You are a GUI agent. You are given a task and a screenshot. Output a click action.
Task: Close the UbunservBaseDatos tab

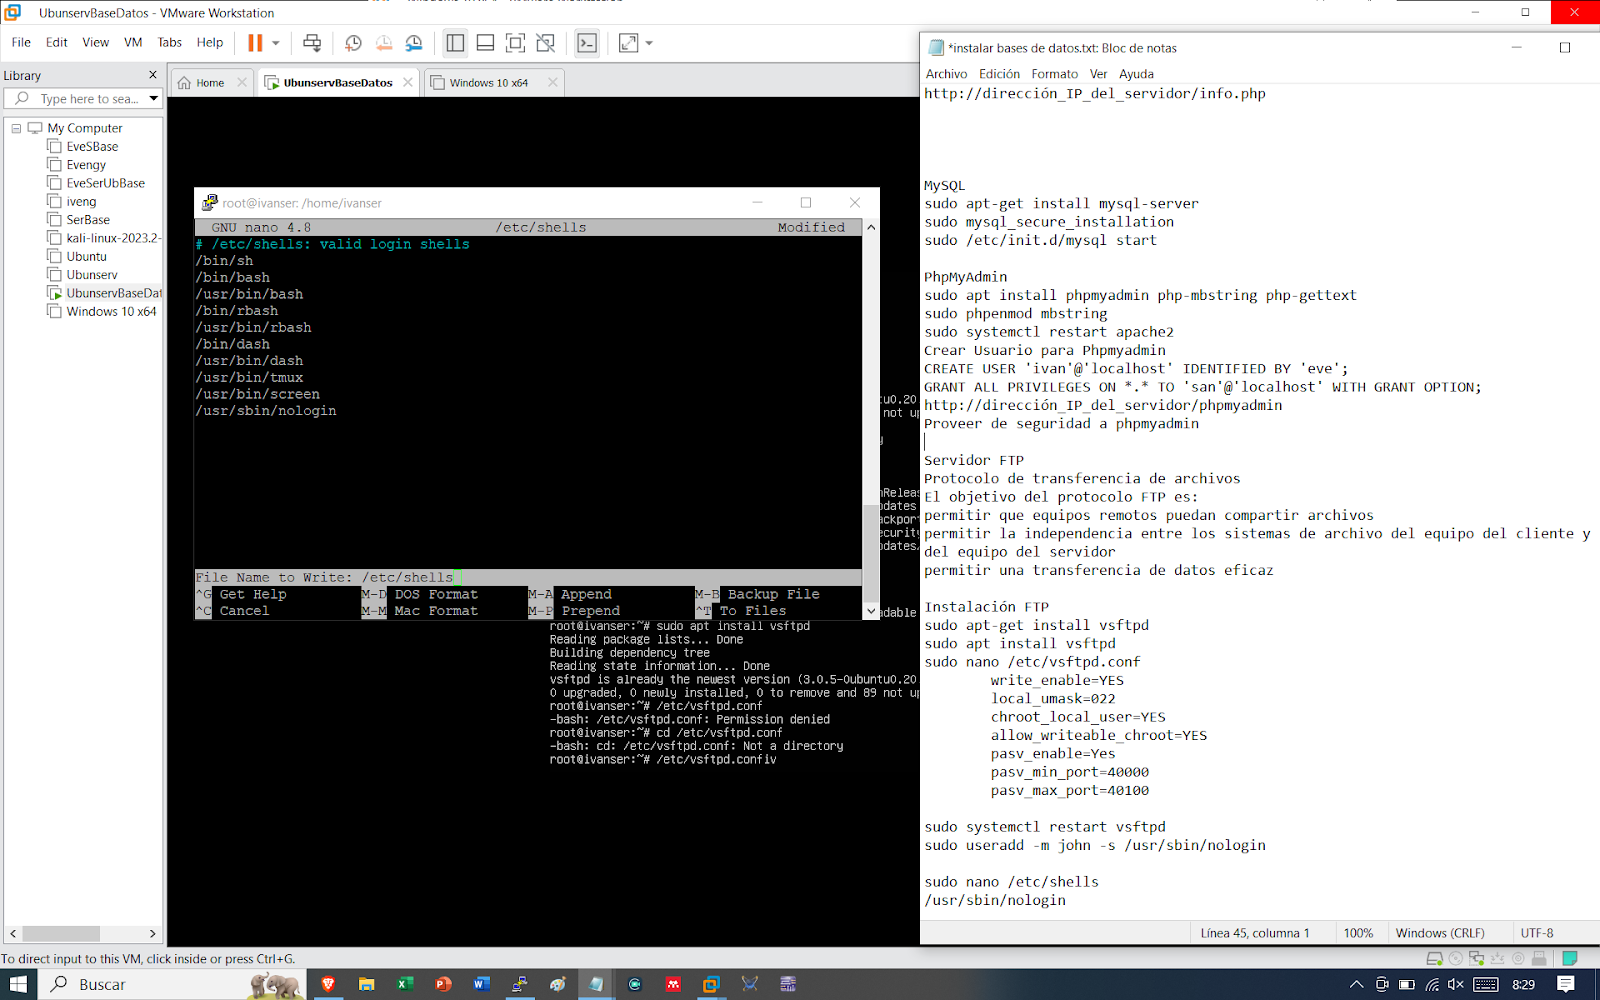click(x=408, y=83)
